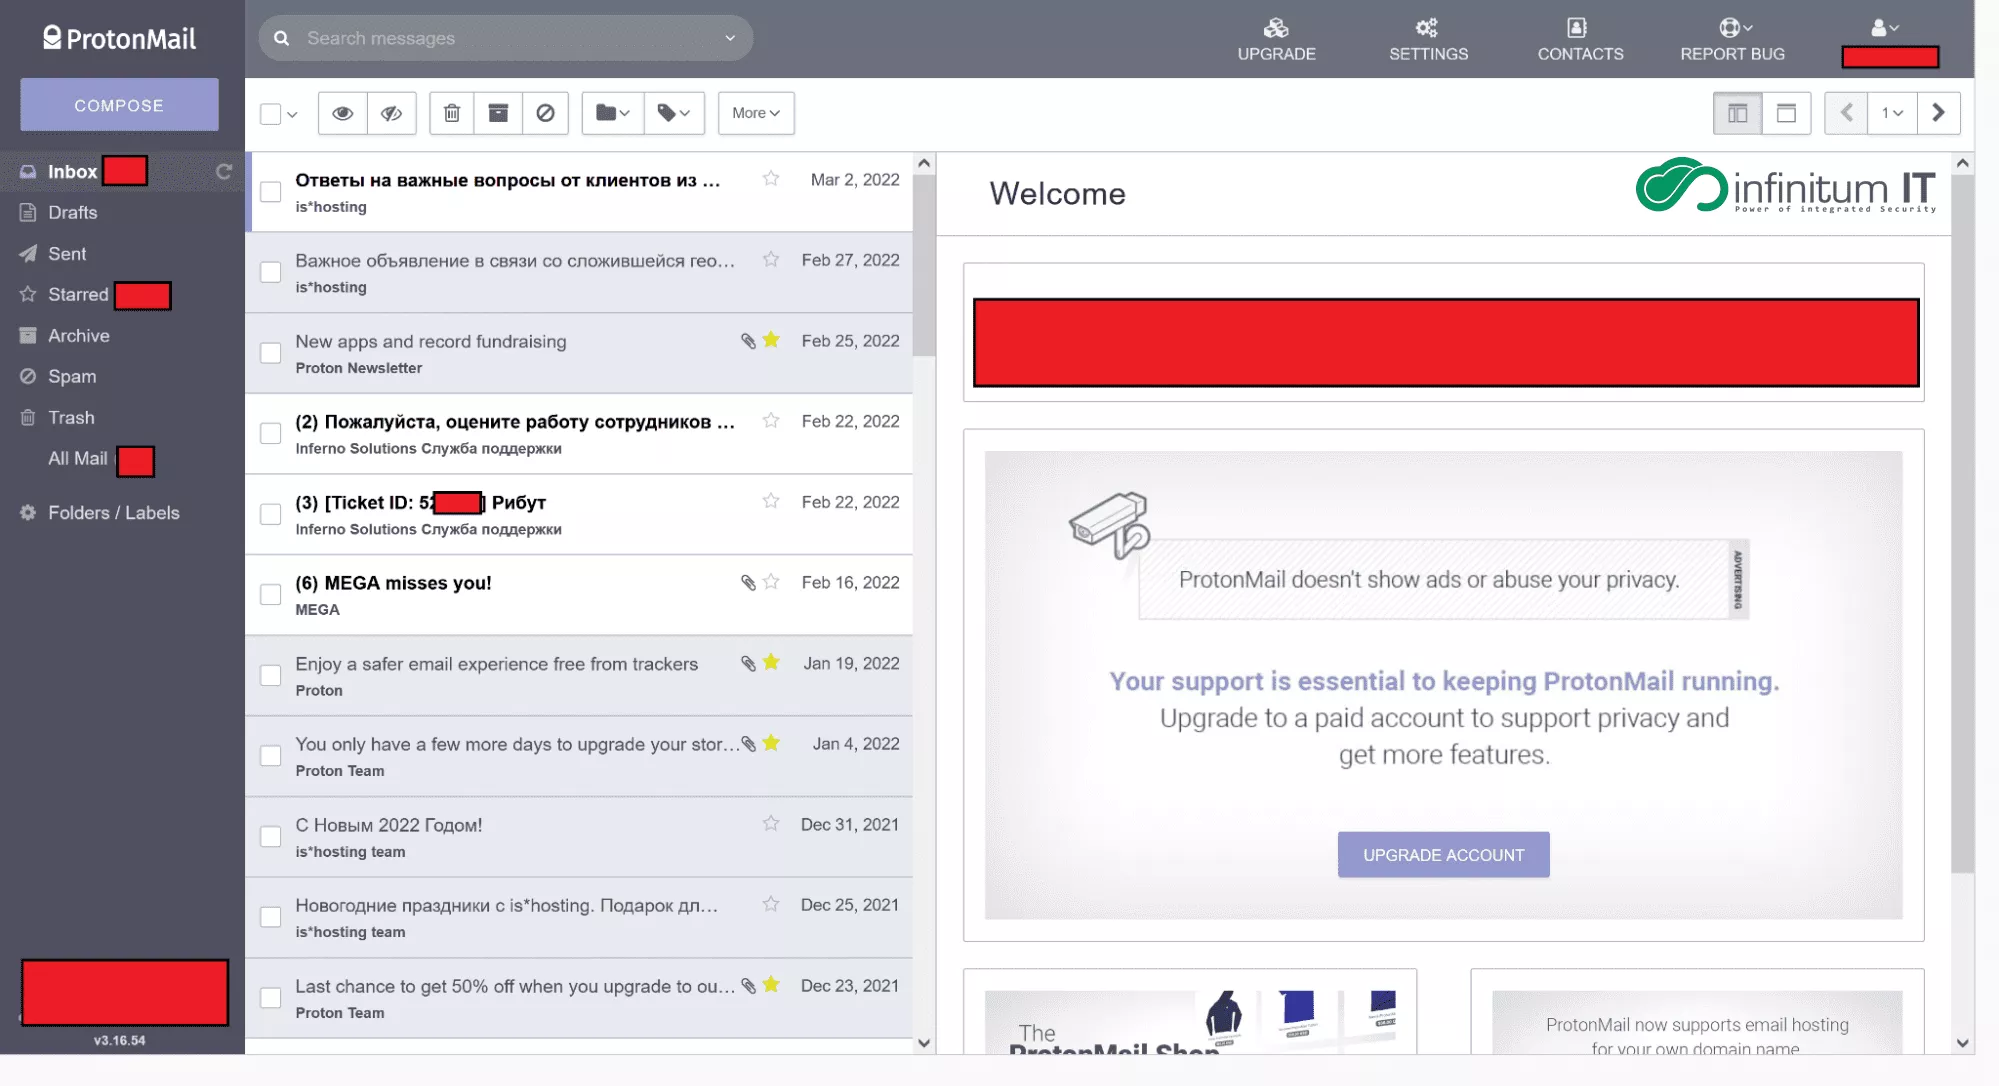Click the Upgrade Account button
This screenshot has height=1087, width=1999.
[x=1443, y=855]
